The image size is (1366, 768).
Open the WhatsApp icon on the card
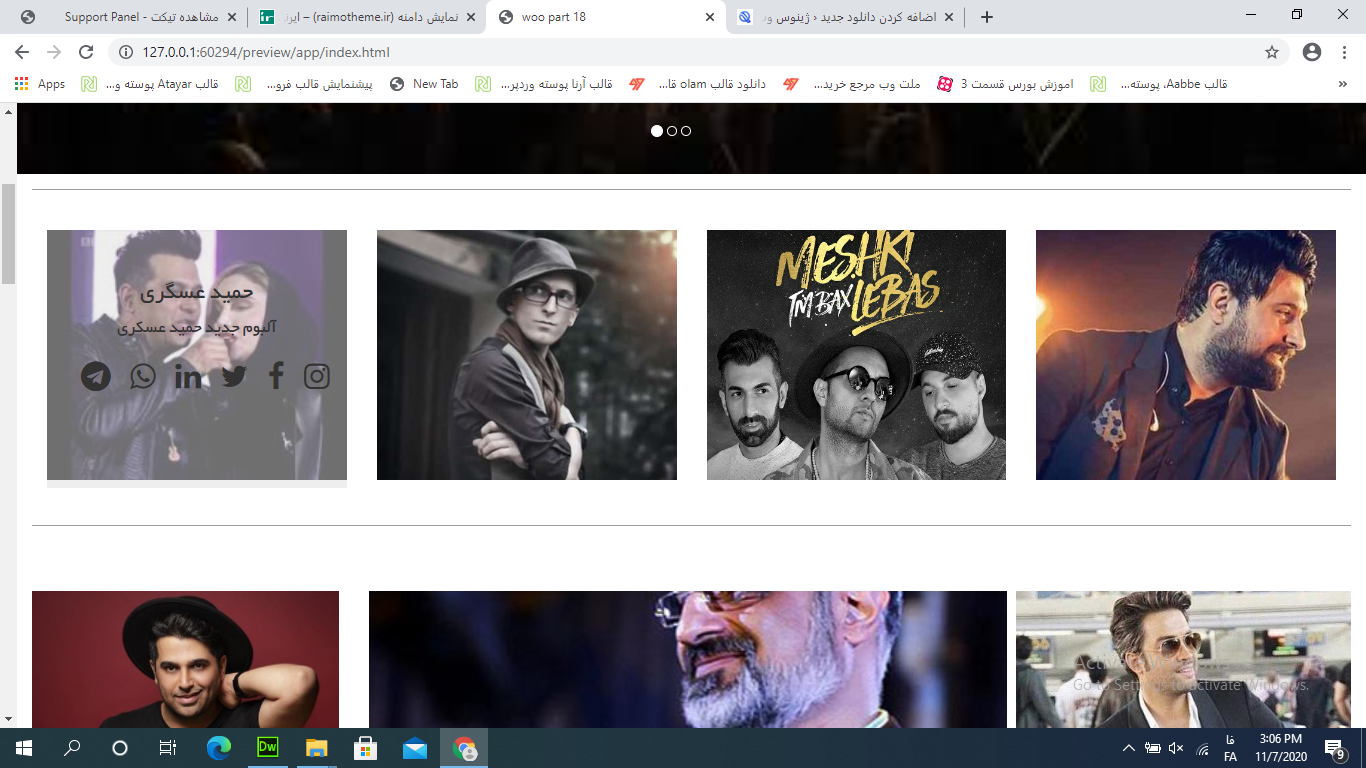143,376
